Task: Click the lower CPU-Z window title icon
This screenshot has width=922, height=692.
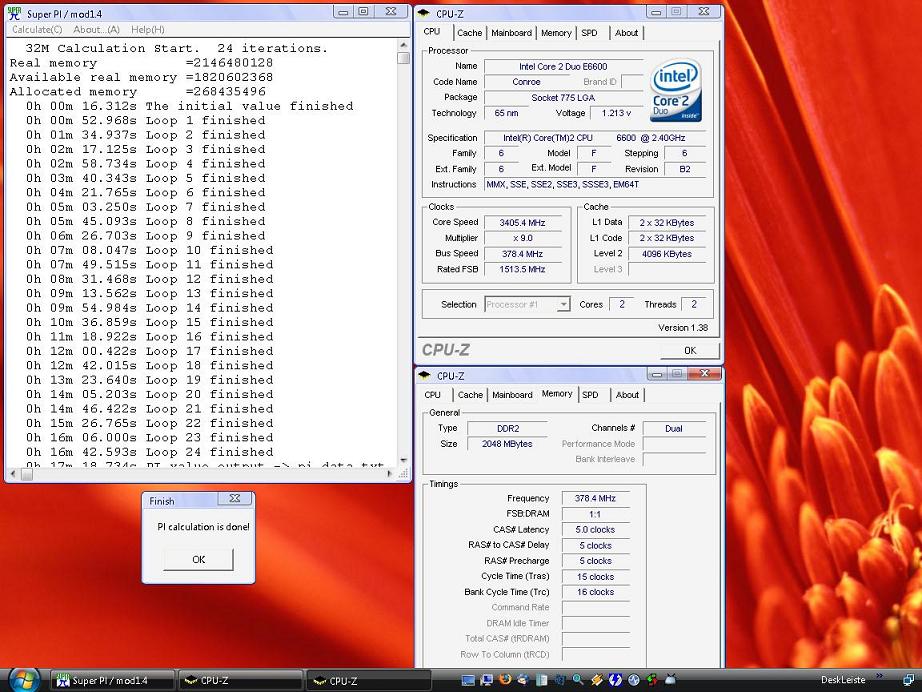Action: [x=425, y=375]
